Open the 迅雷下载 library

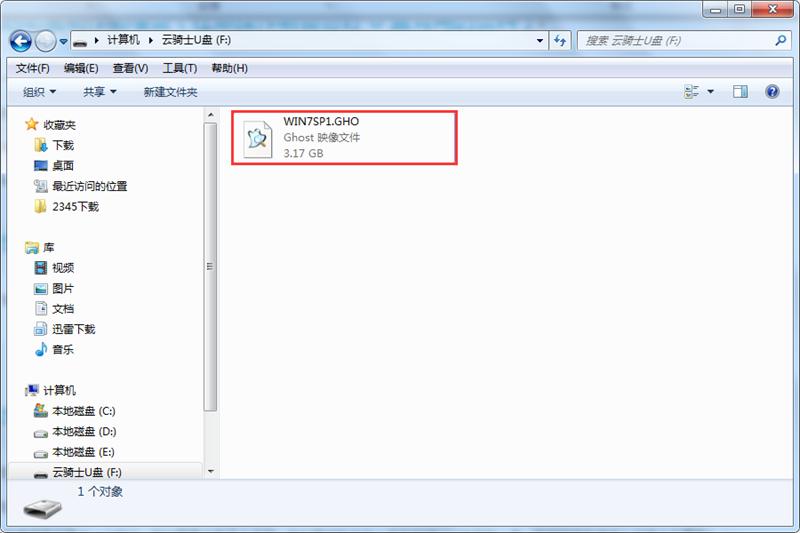click(74, 329)
